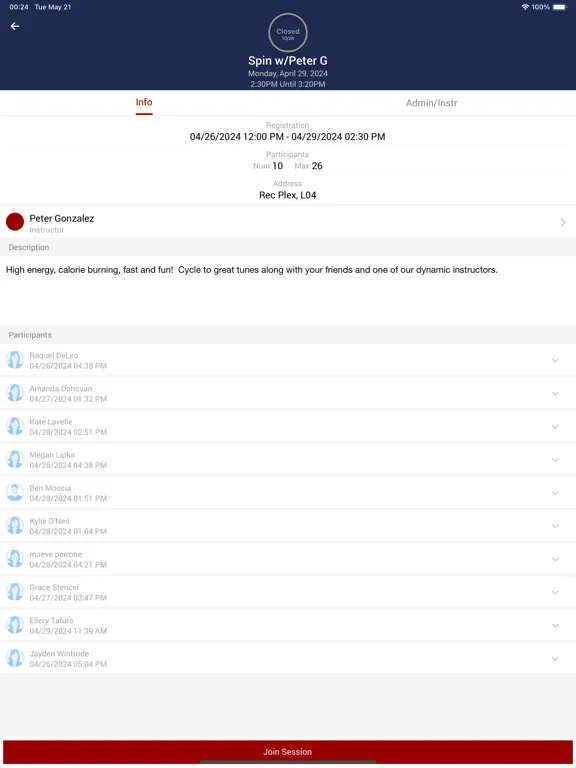
Task: Tap the Instructor label under Peter Gonzalez
Action: pos(47,230)
